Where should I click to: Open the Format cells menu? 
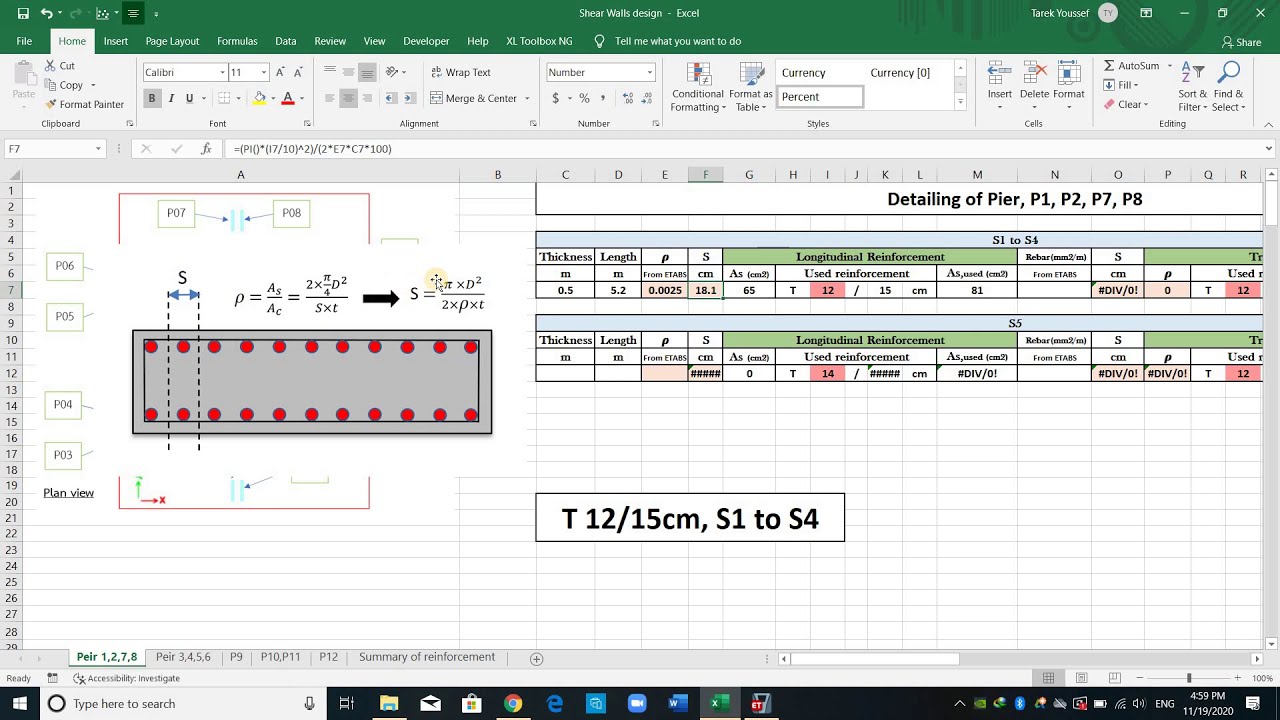pos(1068,86)
